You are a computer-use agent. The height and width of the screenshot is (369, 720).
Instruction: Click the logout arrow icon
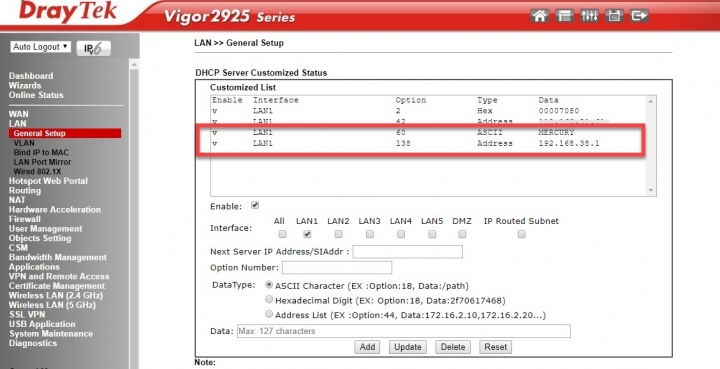coord(639,16)
